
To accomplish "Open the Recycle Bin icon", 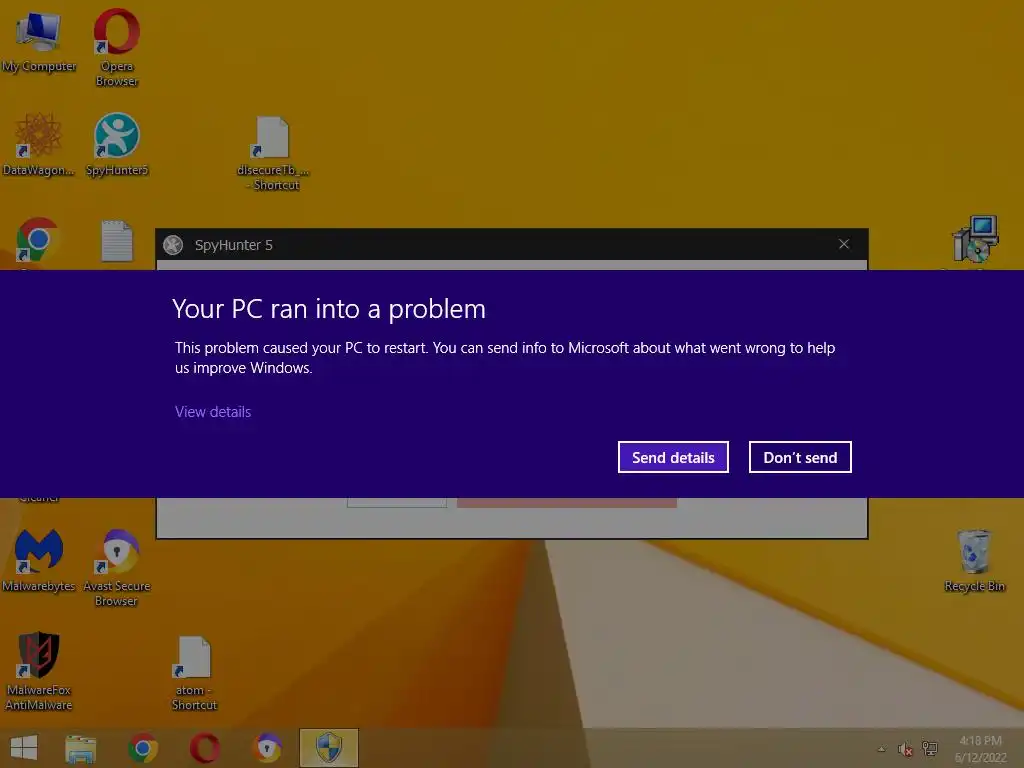I will [974, 560].
